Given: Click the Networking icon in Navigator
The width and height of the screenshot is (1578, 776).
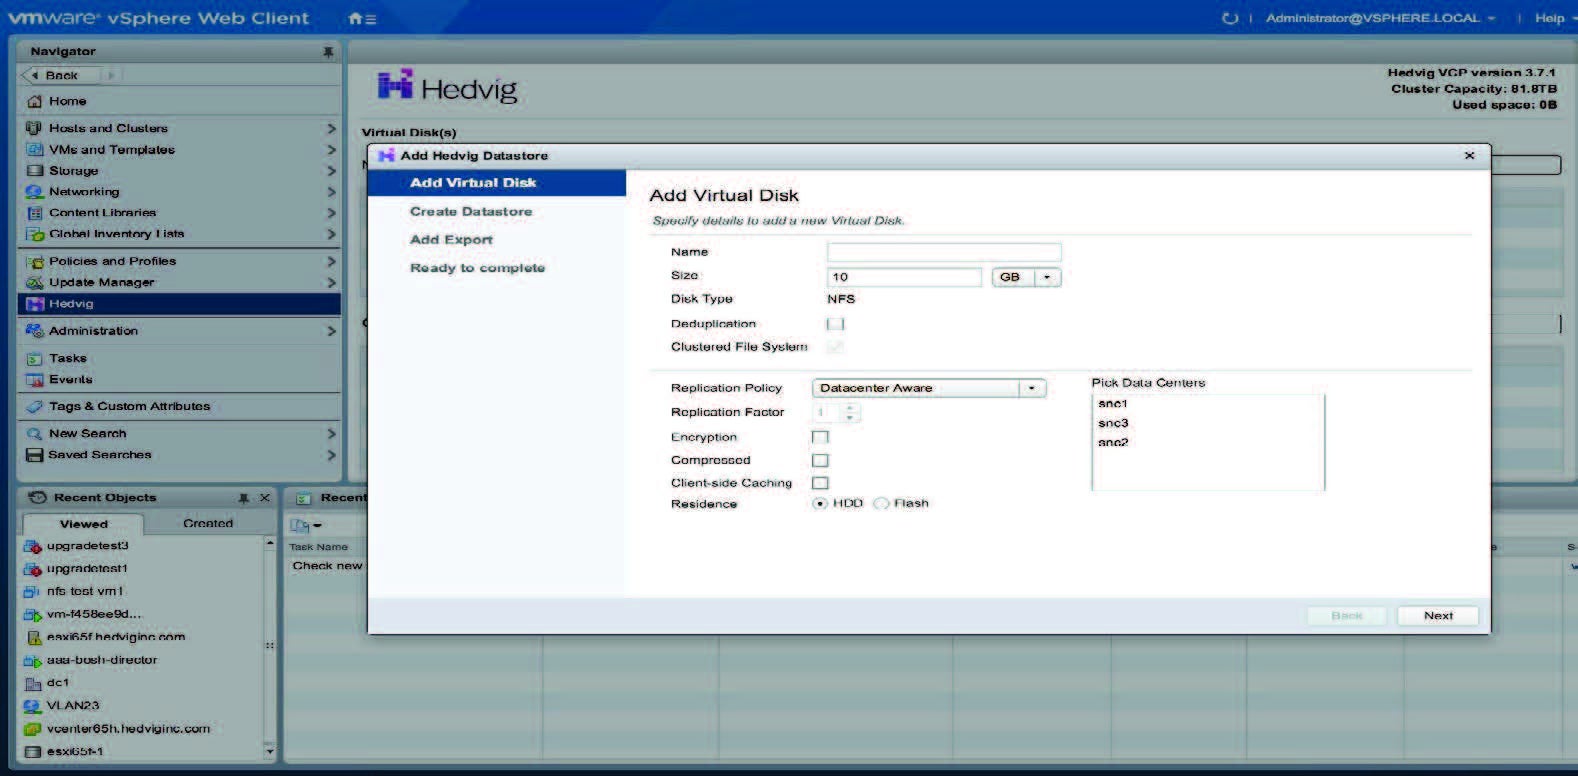Looking at the screenshot, I should pyautogui.click(x=35, y=192).
